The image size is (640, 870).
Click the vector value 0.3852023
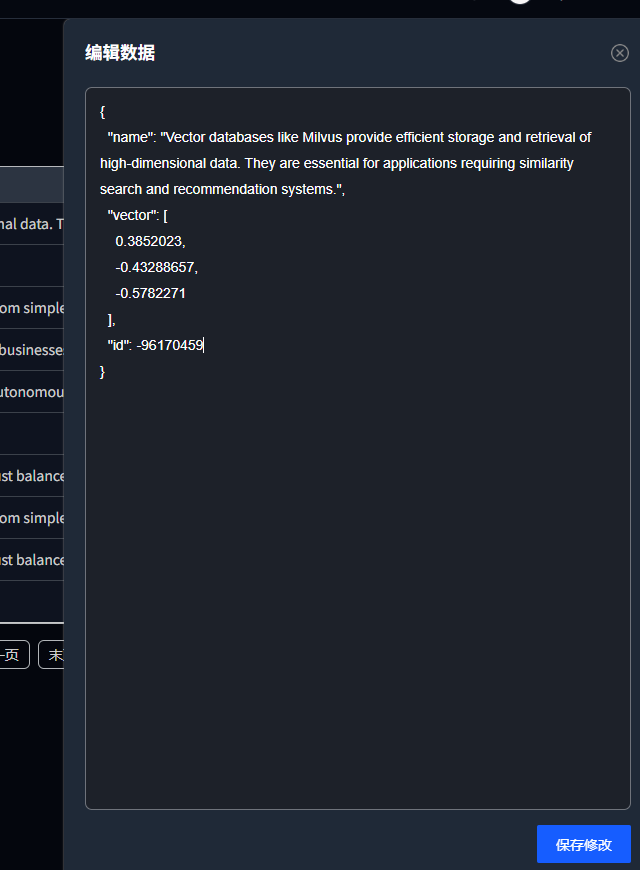[150, 241]
